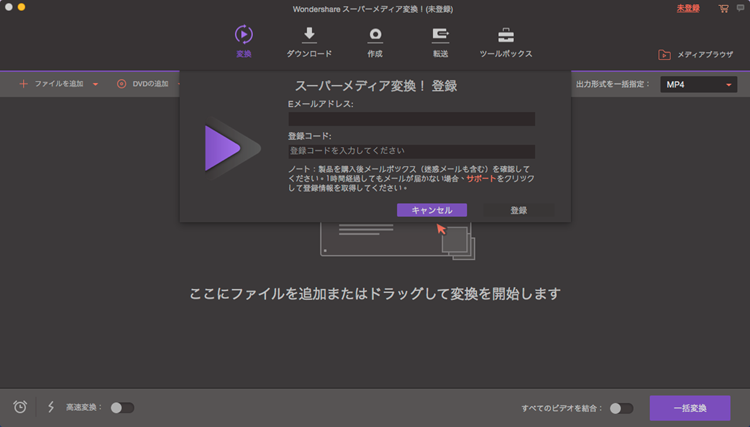Click the lightning bolt high-speed icon
Viewport: 750px width, 427px height.
(x=51, y=407)
